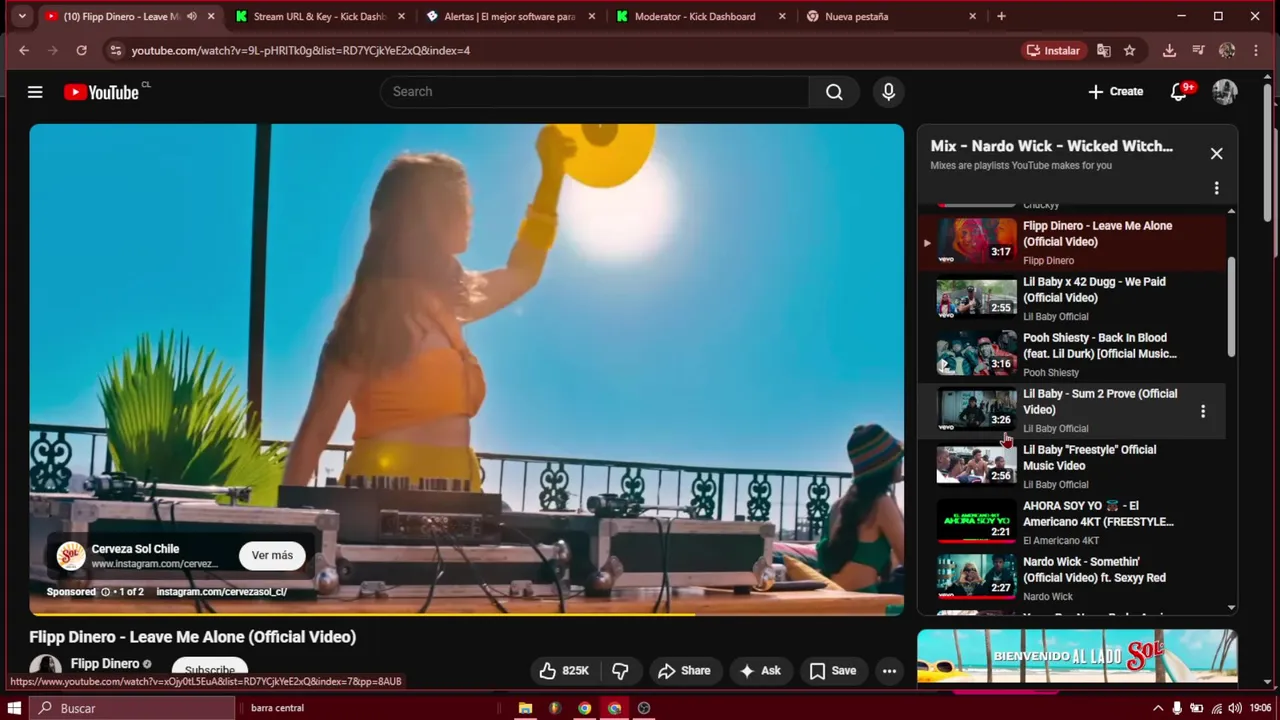This screenshot has width=1280, height=720.
Task: Open instagram.com/cervezasol_cl/ ad link
Action: point(221,592)
